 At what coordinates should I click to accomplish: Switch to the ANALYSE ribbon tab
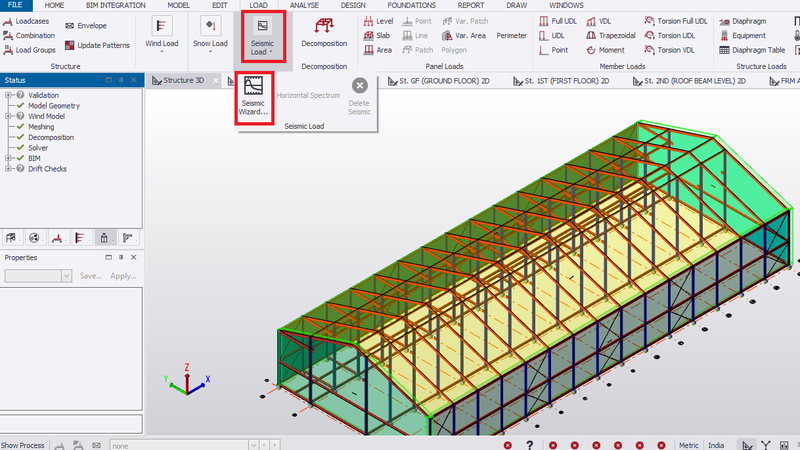pos(304,5)
